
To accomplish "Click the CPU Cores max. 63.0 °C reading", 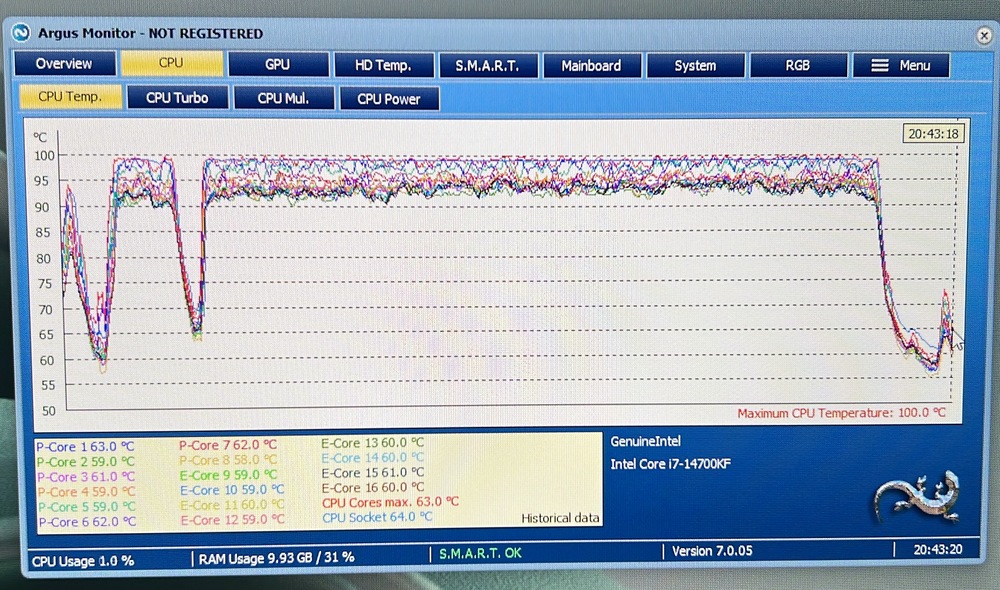I will click(390, 502).
